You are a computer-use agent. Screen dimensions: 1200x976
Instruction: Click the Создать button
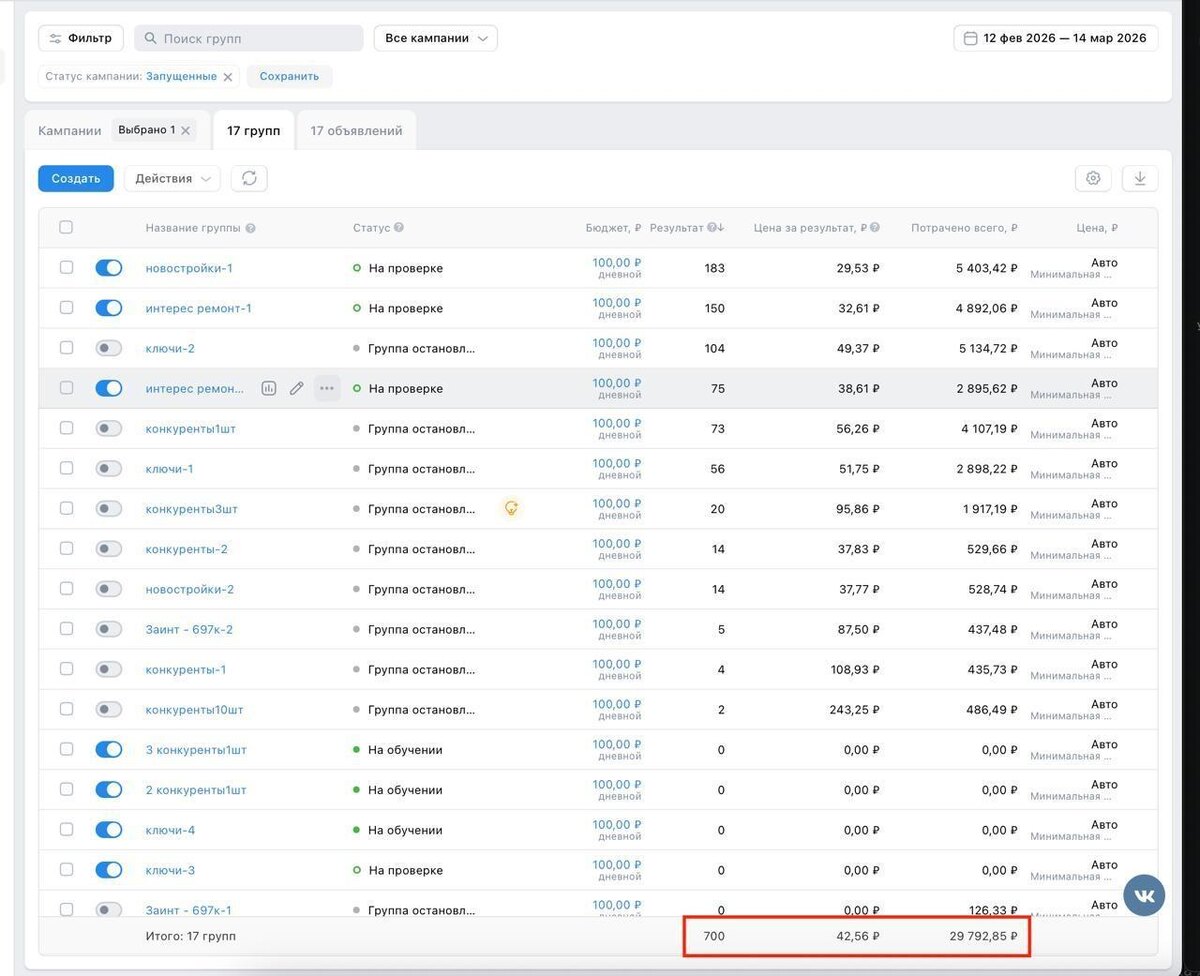[76, 178]
